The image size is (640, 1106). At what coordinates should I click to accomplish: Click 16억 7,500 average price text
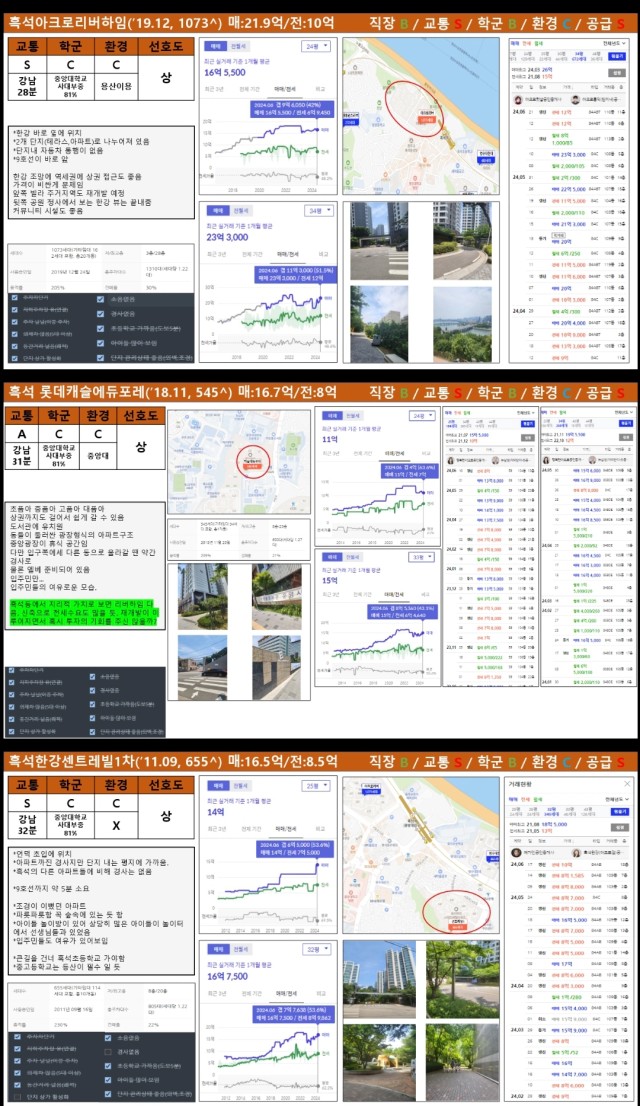pyautogui.click(x=228, y=976)
